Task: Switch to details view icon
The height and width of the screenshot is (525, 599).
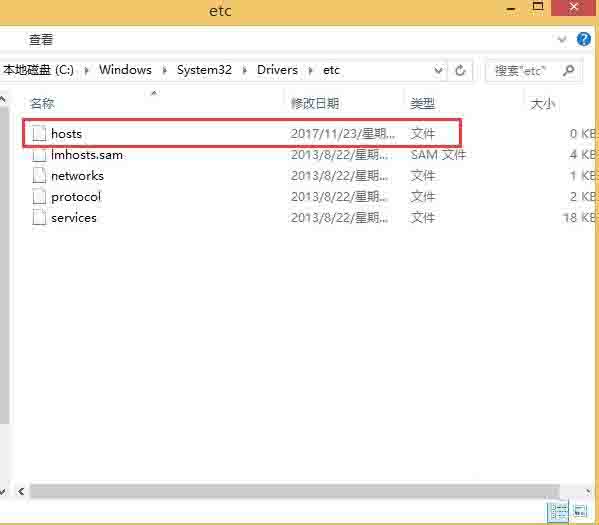Action: coord(558,510)
